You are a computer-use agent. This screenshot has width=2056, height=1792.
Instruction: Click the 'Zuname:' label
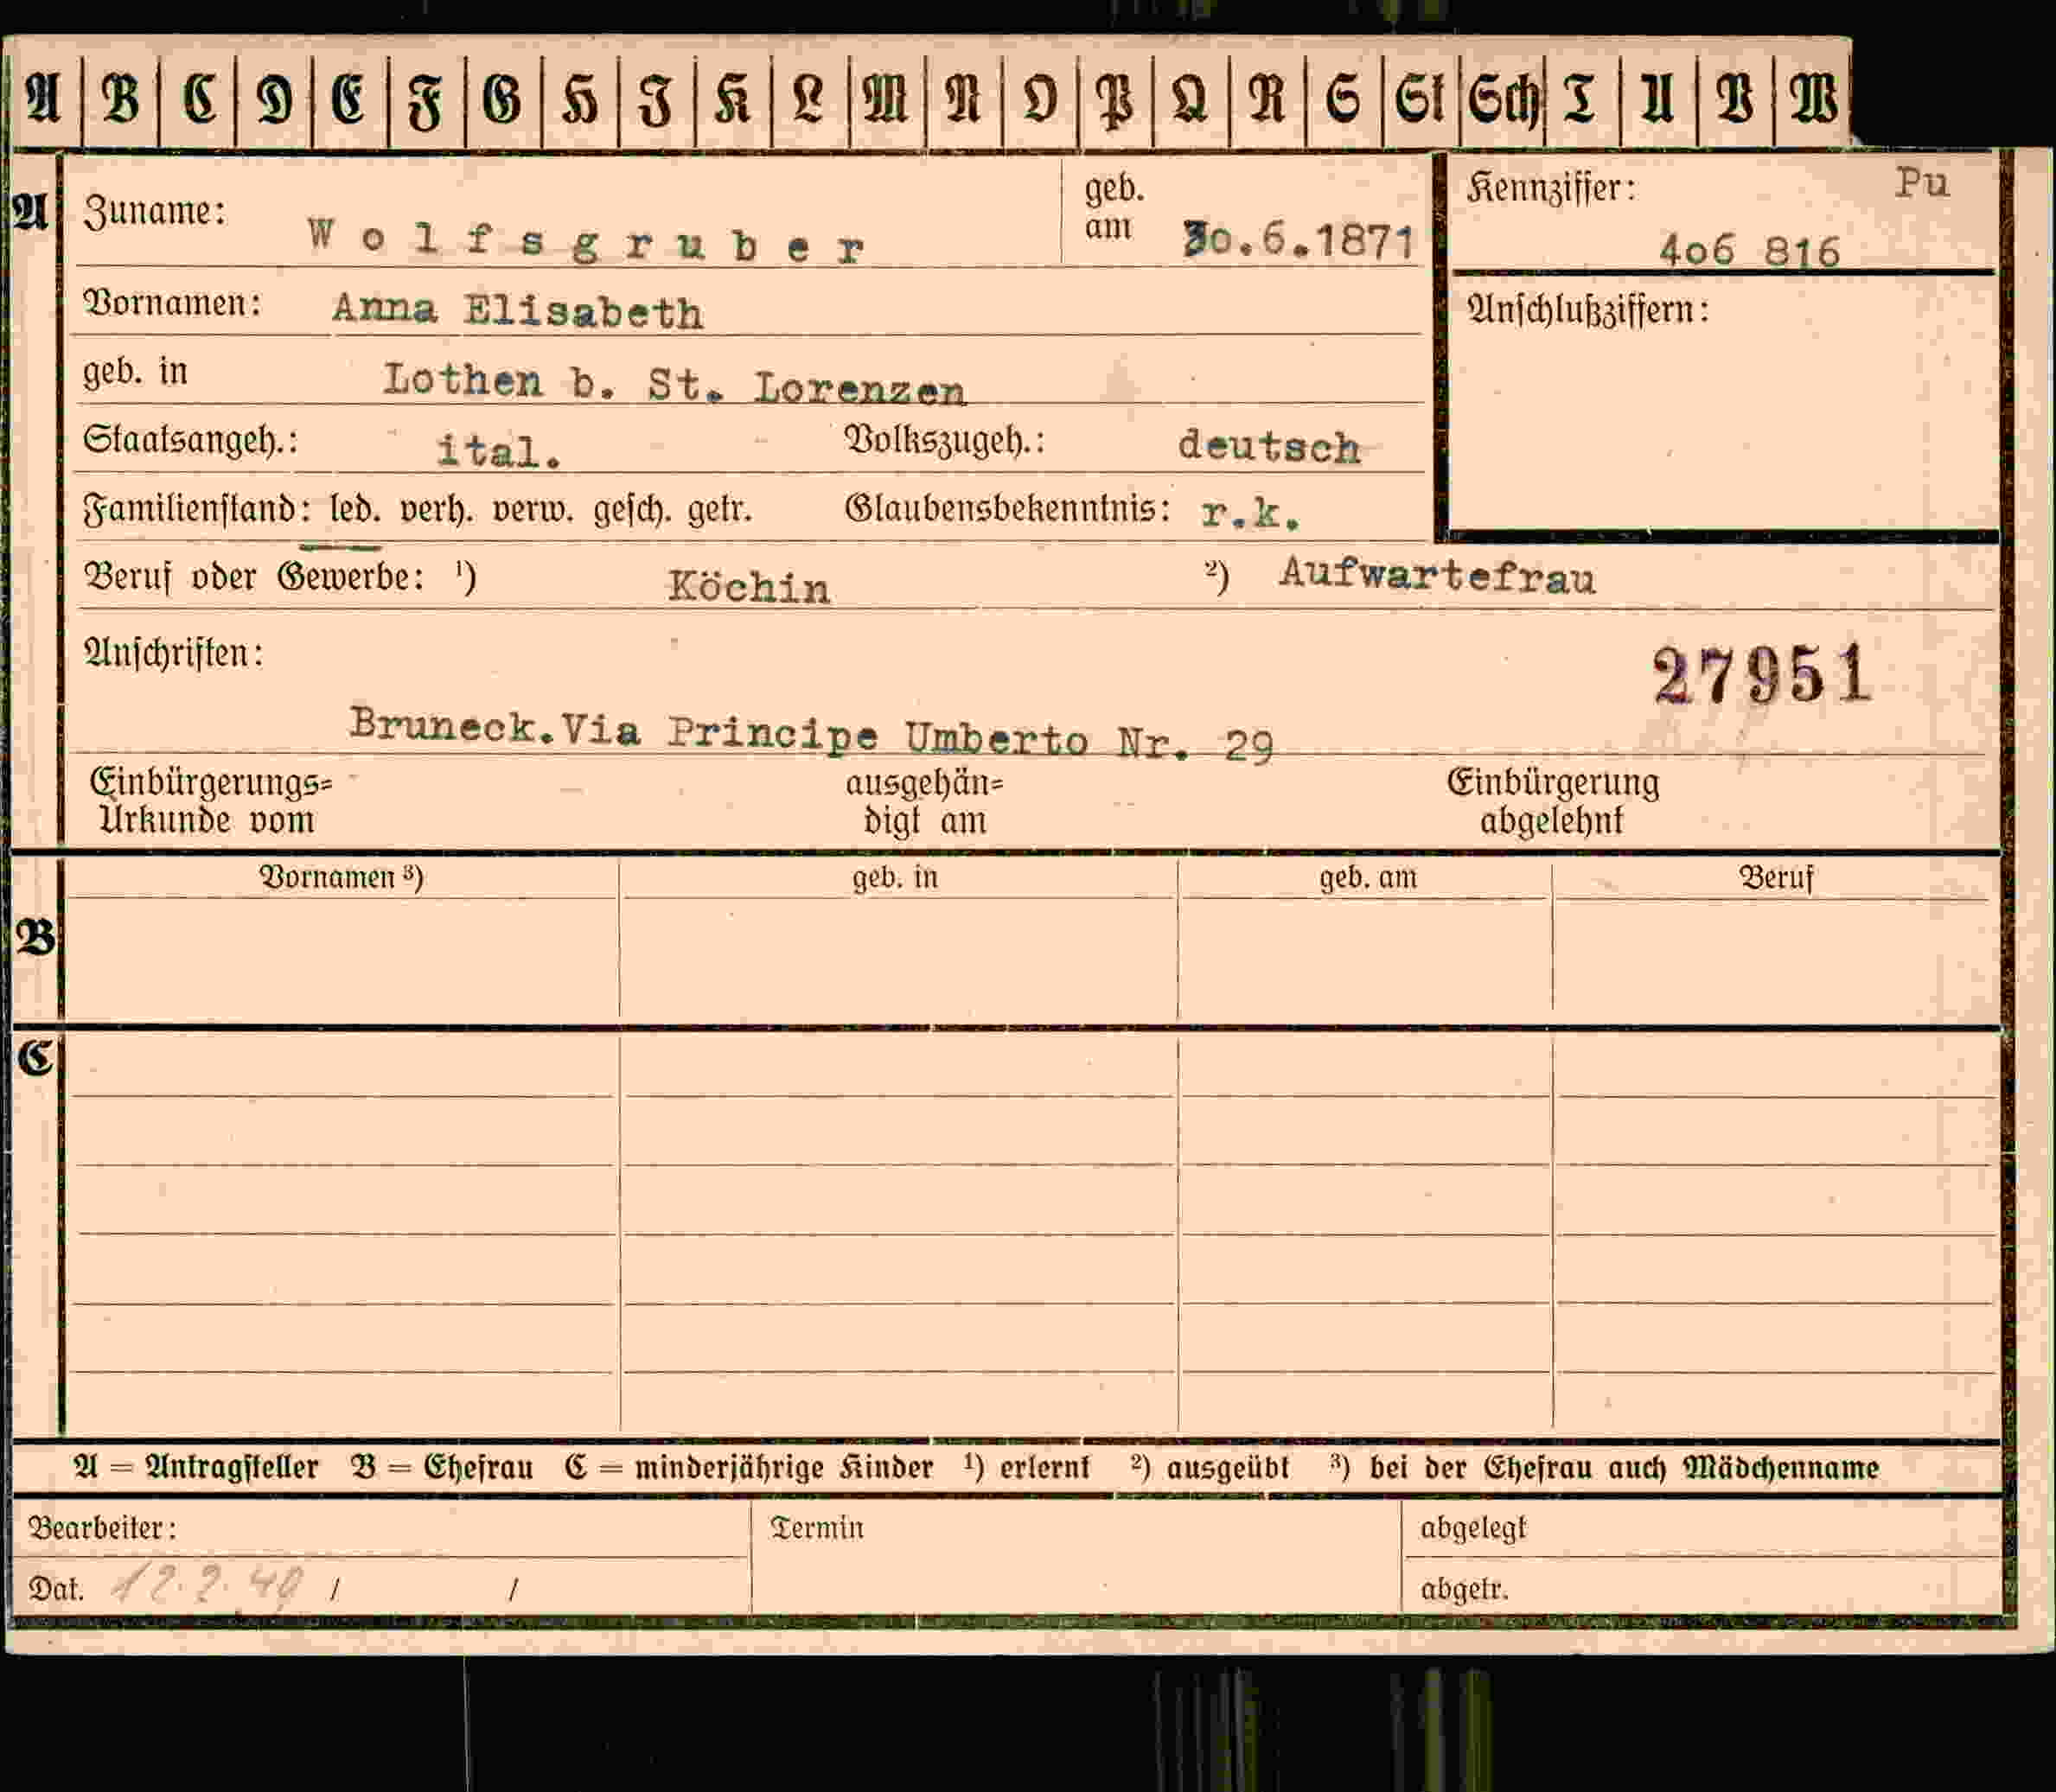pyautogui.click(x=155, y=211)
